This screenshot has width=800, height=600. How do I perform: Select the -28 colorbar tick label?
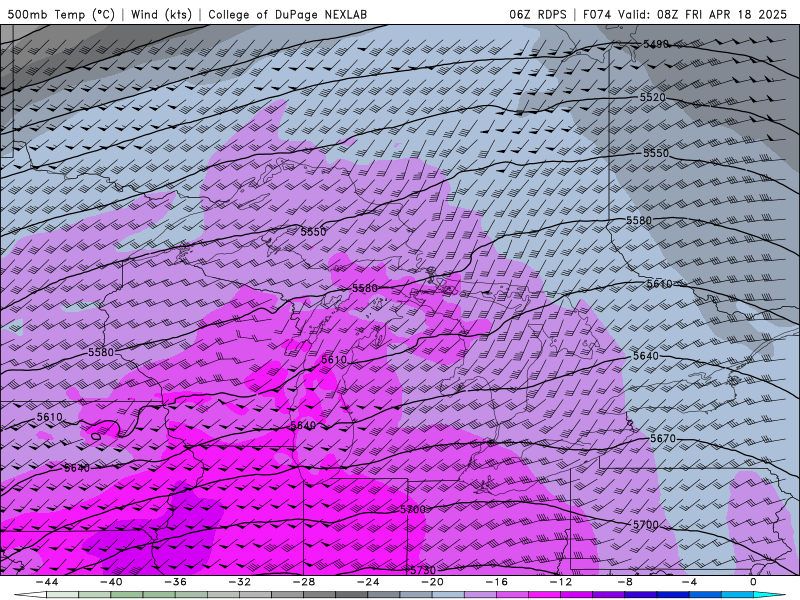click(x=304, y=582)
